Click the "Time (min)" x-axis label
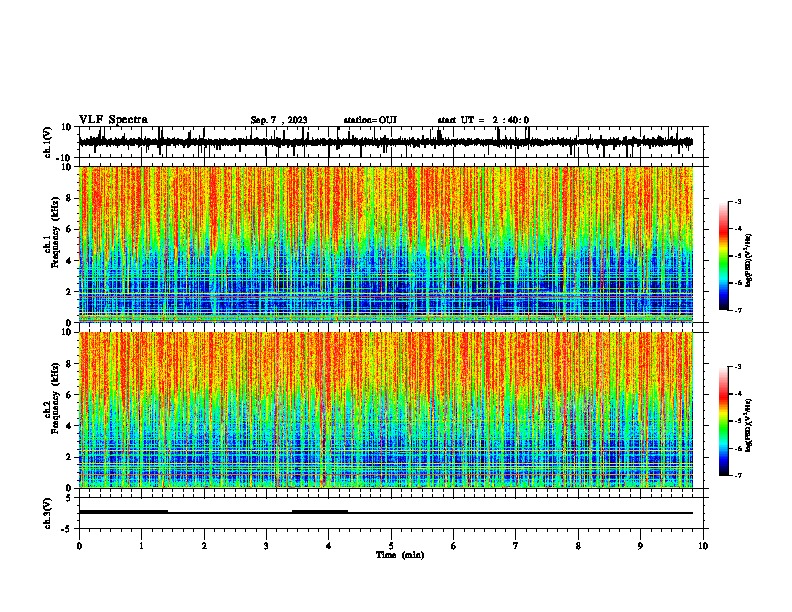Viewport: 792px width, 612px height. tap(400, 555)
